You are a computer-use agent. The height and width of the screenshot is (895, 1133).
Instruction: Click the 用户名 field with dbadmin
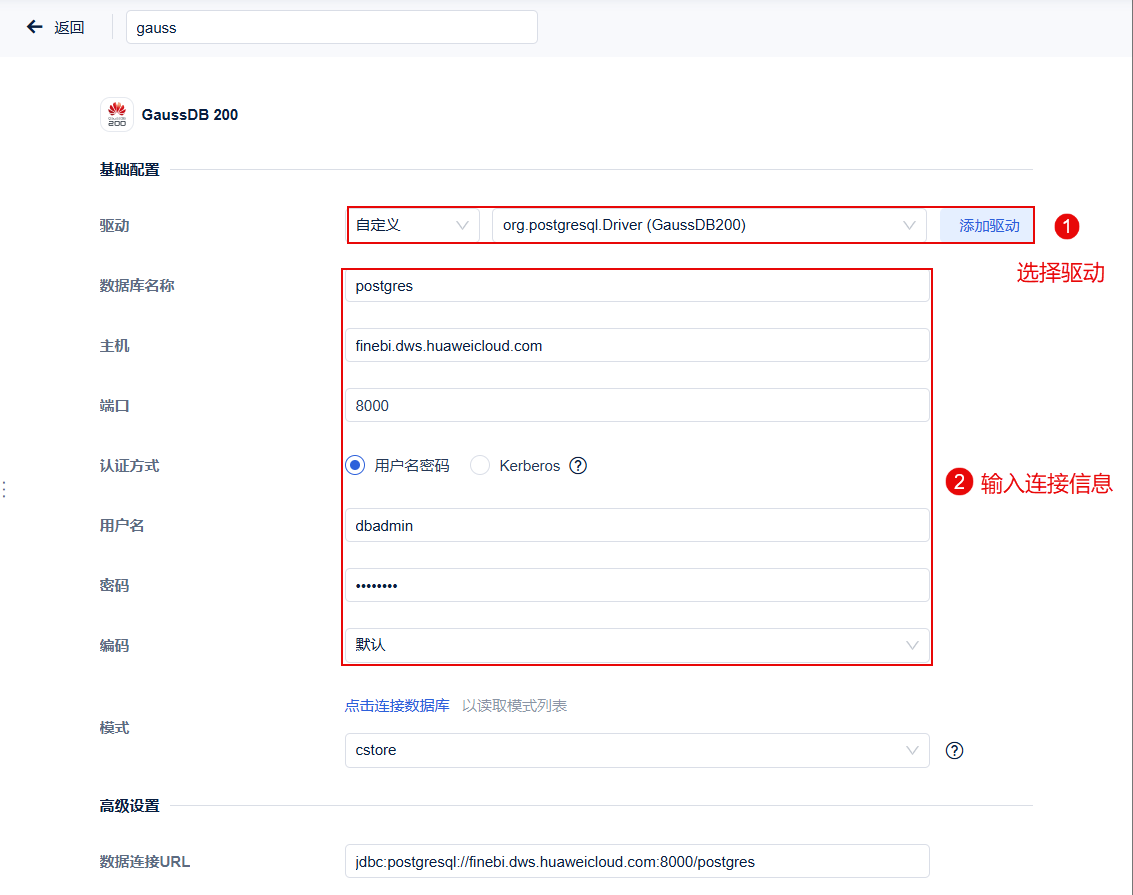(637, 526)
